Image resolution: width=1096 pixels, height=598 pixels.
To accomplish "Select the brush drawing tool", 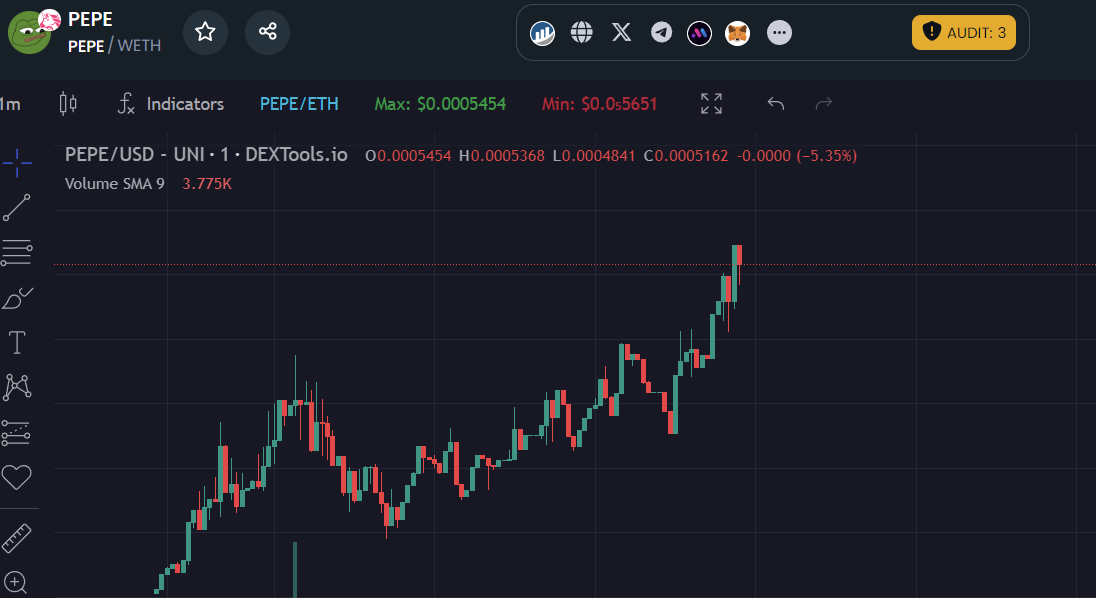I will [x=17, y=298].
